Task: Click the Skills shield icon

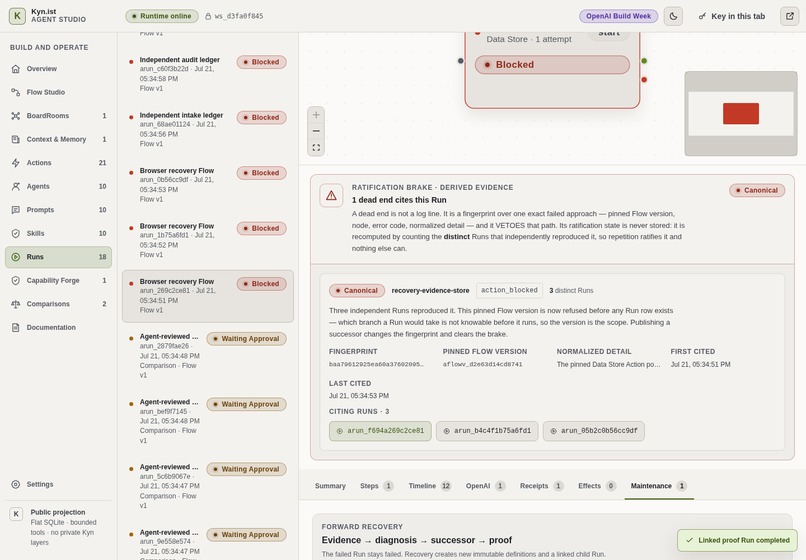Action: coord(16,233)
